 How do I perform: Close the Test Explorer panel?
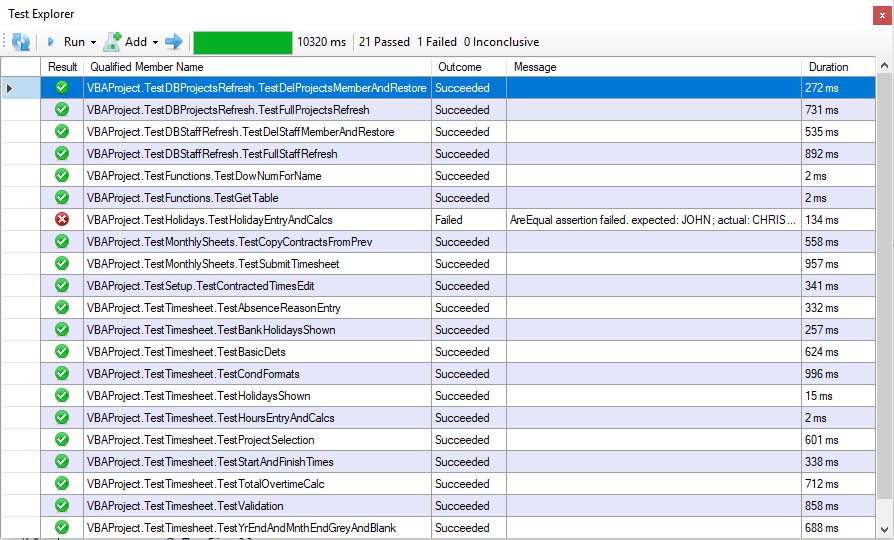pos(882,15)
